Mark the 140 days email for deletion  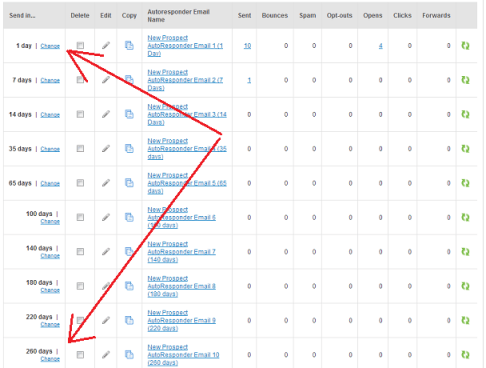pyautogui.click(x=80, y=252)
